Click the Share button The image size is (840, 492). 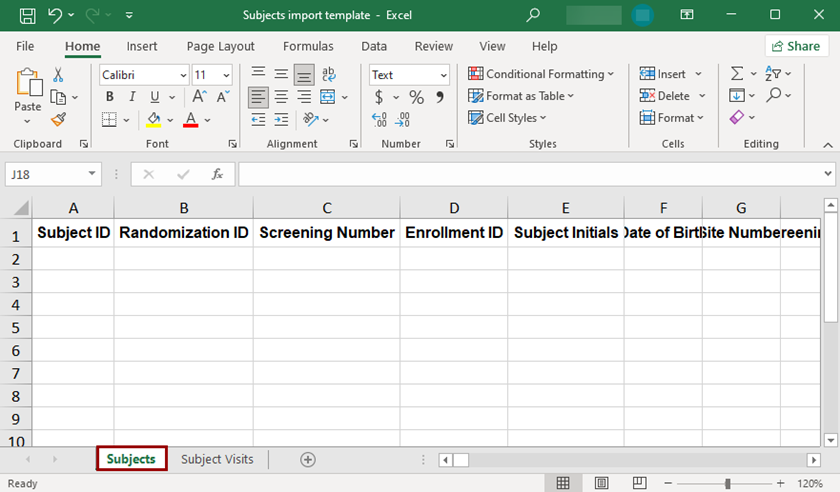pos(796,46)
